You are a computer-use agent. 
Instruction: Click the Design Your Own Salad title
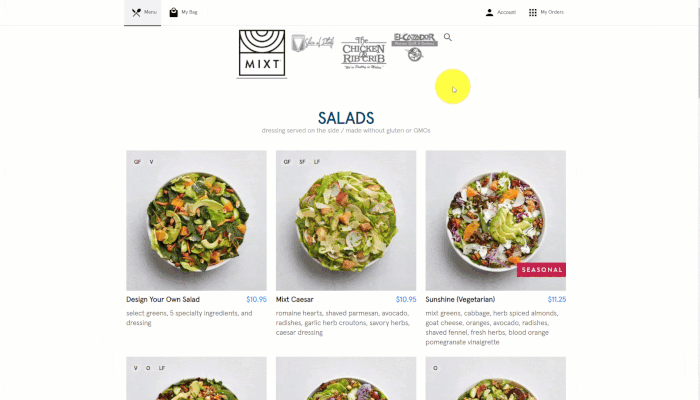[163, 300]
